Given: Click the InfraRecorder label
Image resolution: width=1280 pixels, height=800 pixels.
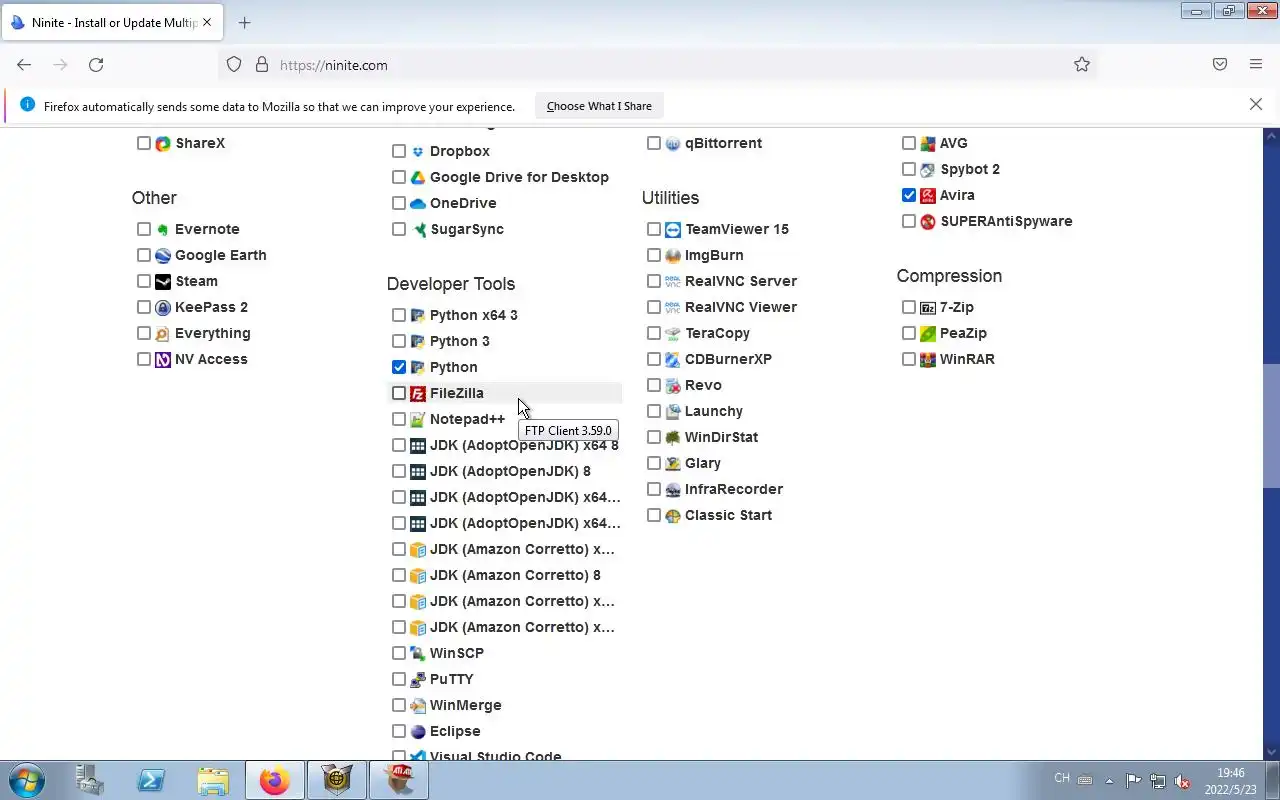Looking at the screenshot, I should 734,489.
